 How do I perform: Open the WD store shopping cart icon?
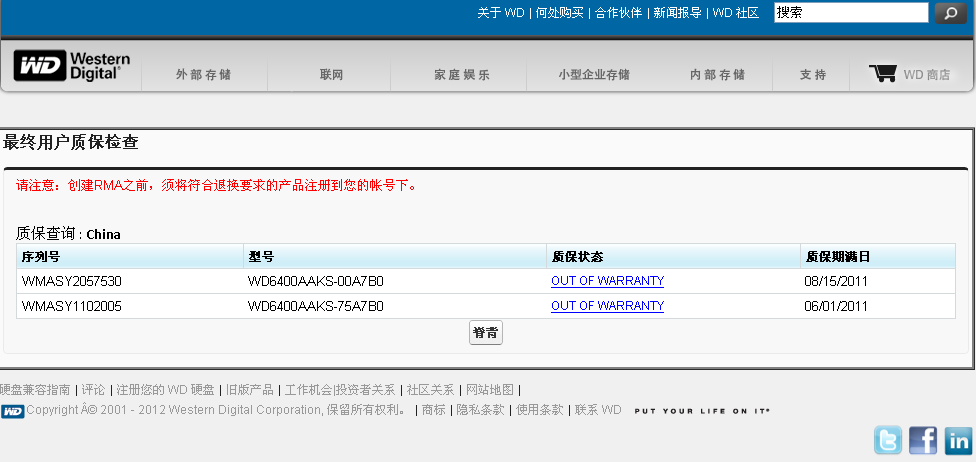pyautogui.click(x=882, y=73)
